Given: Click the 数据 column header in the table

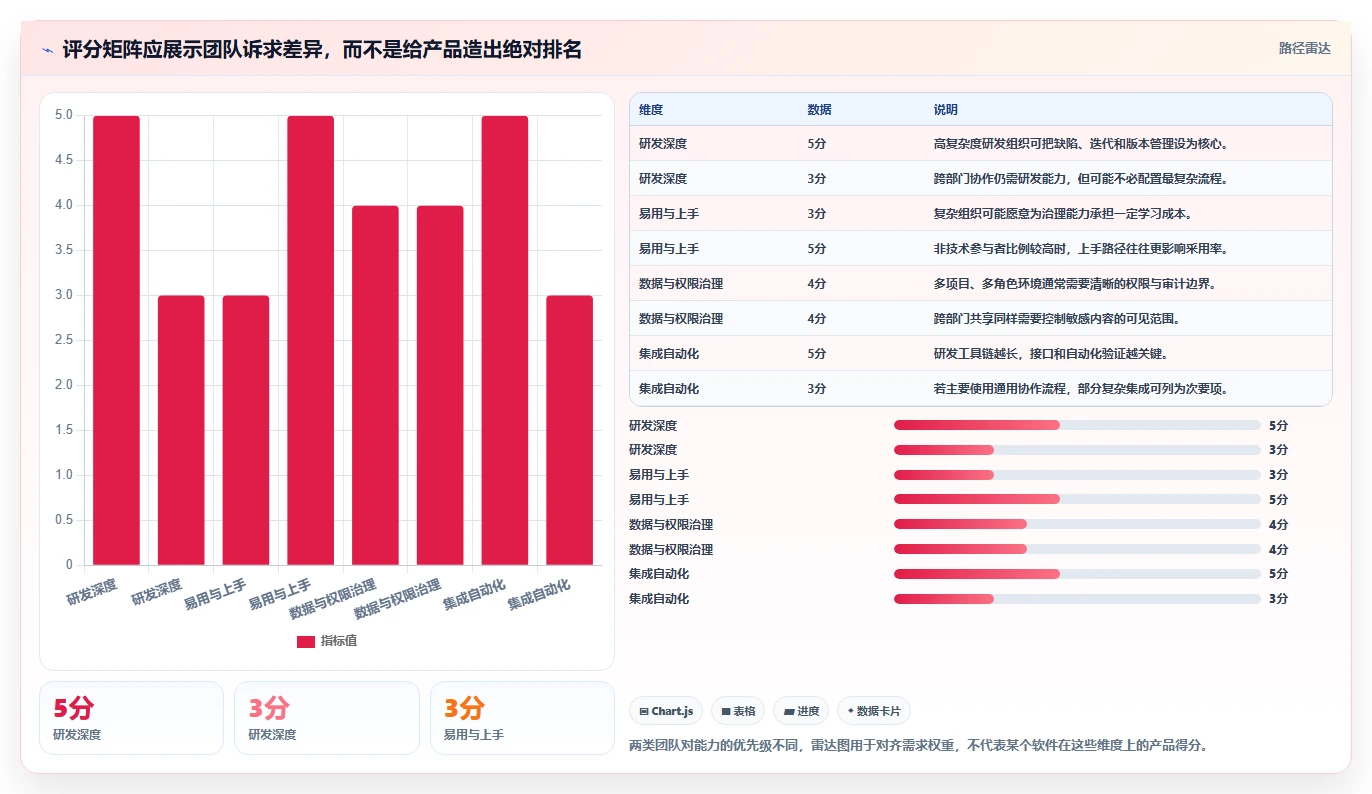Looking at the screenshot, I should 819,110.
